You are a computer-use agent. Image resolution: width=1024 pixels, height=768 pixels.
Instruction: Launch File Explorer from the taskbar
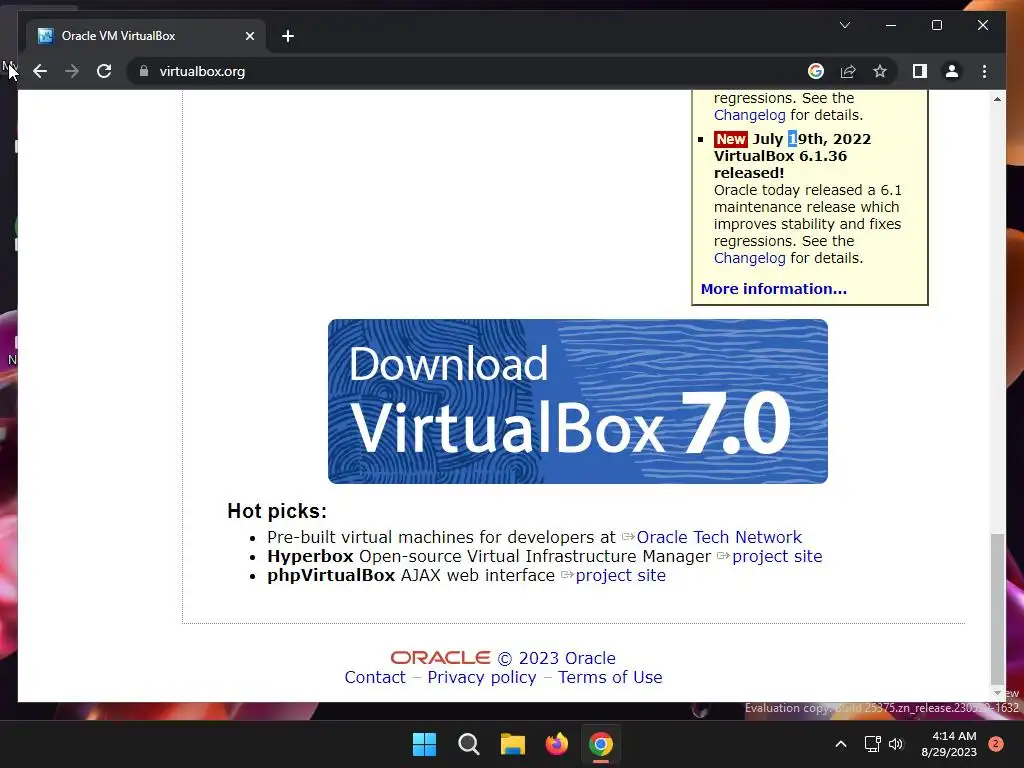point(513,744)
